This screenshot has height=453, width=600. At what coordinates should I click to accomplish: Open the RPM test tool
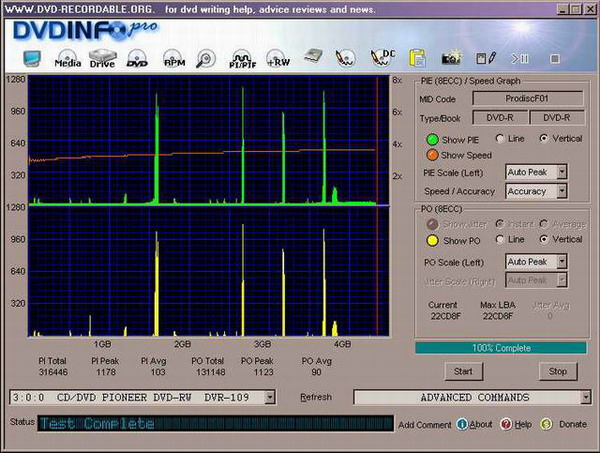tap(174, 59)
